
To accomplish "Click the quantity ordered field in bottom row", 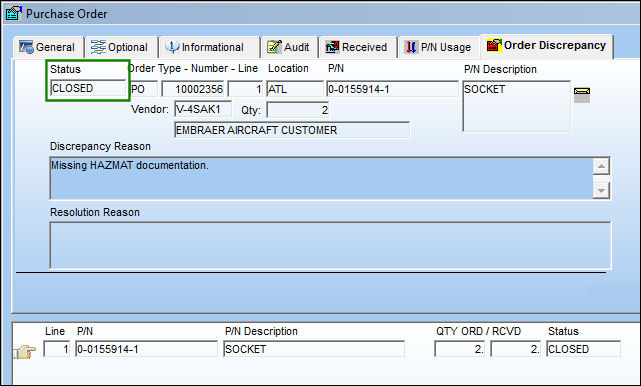I will click(x=459, y=349).
